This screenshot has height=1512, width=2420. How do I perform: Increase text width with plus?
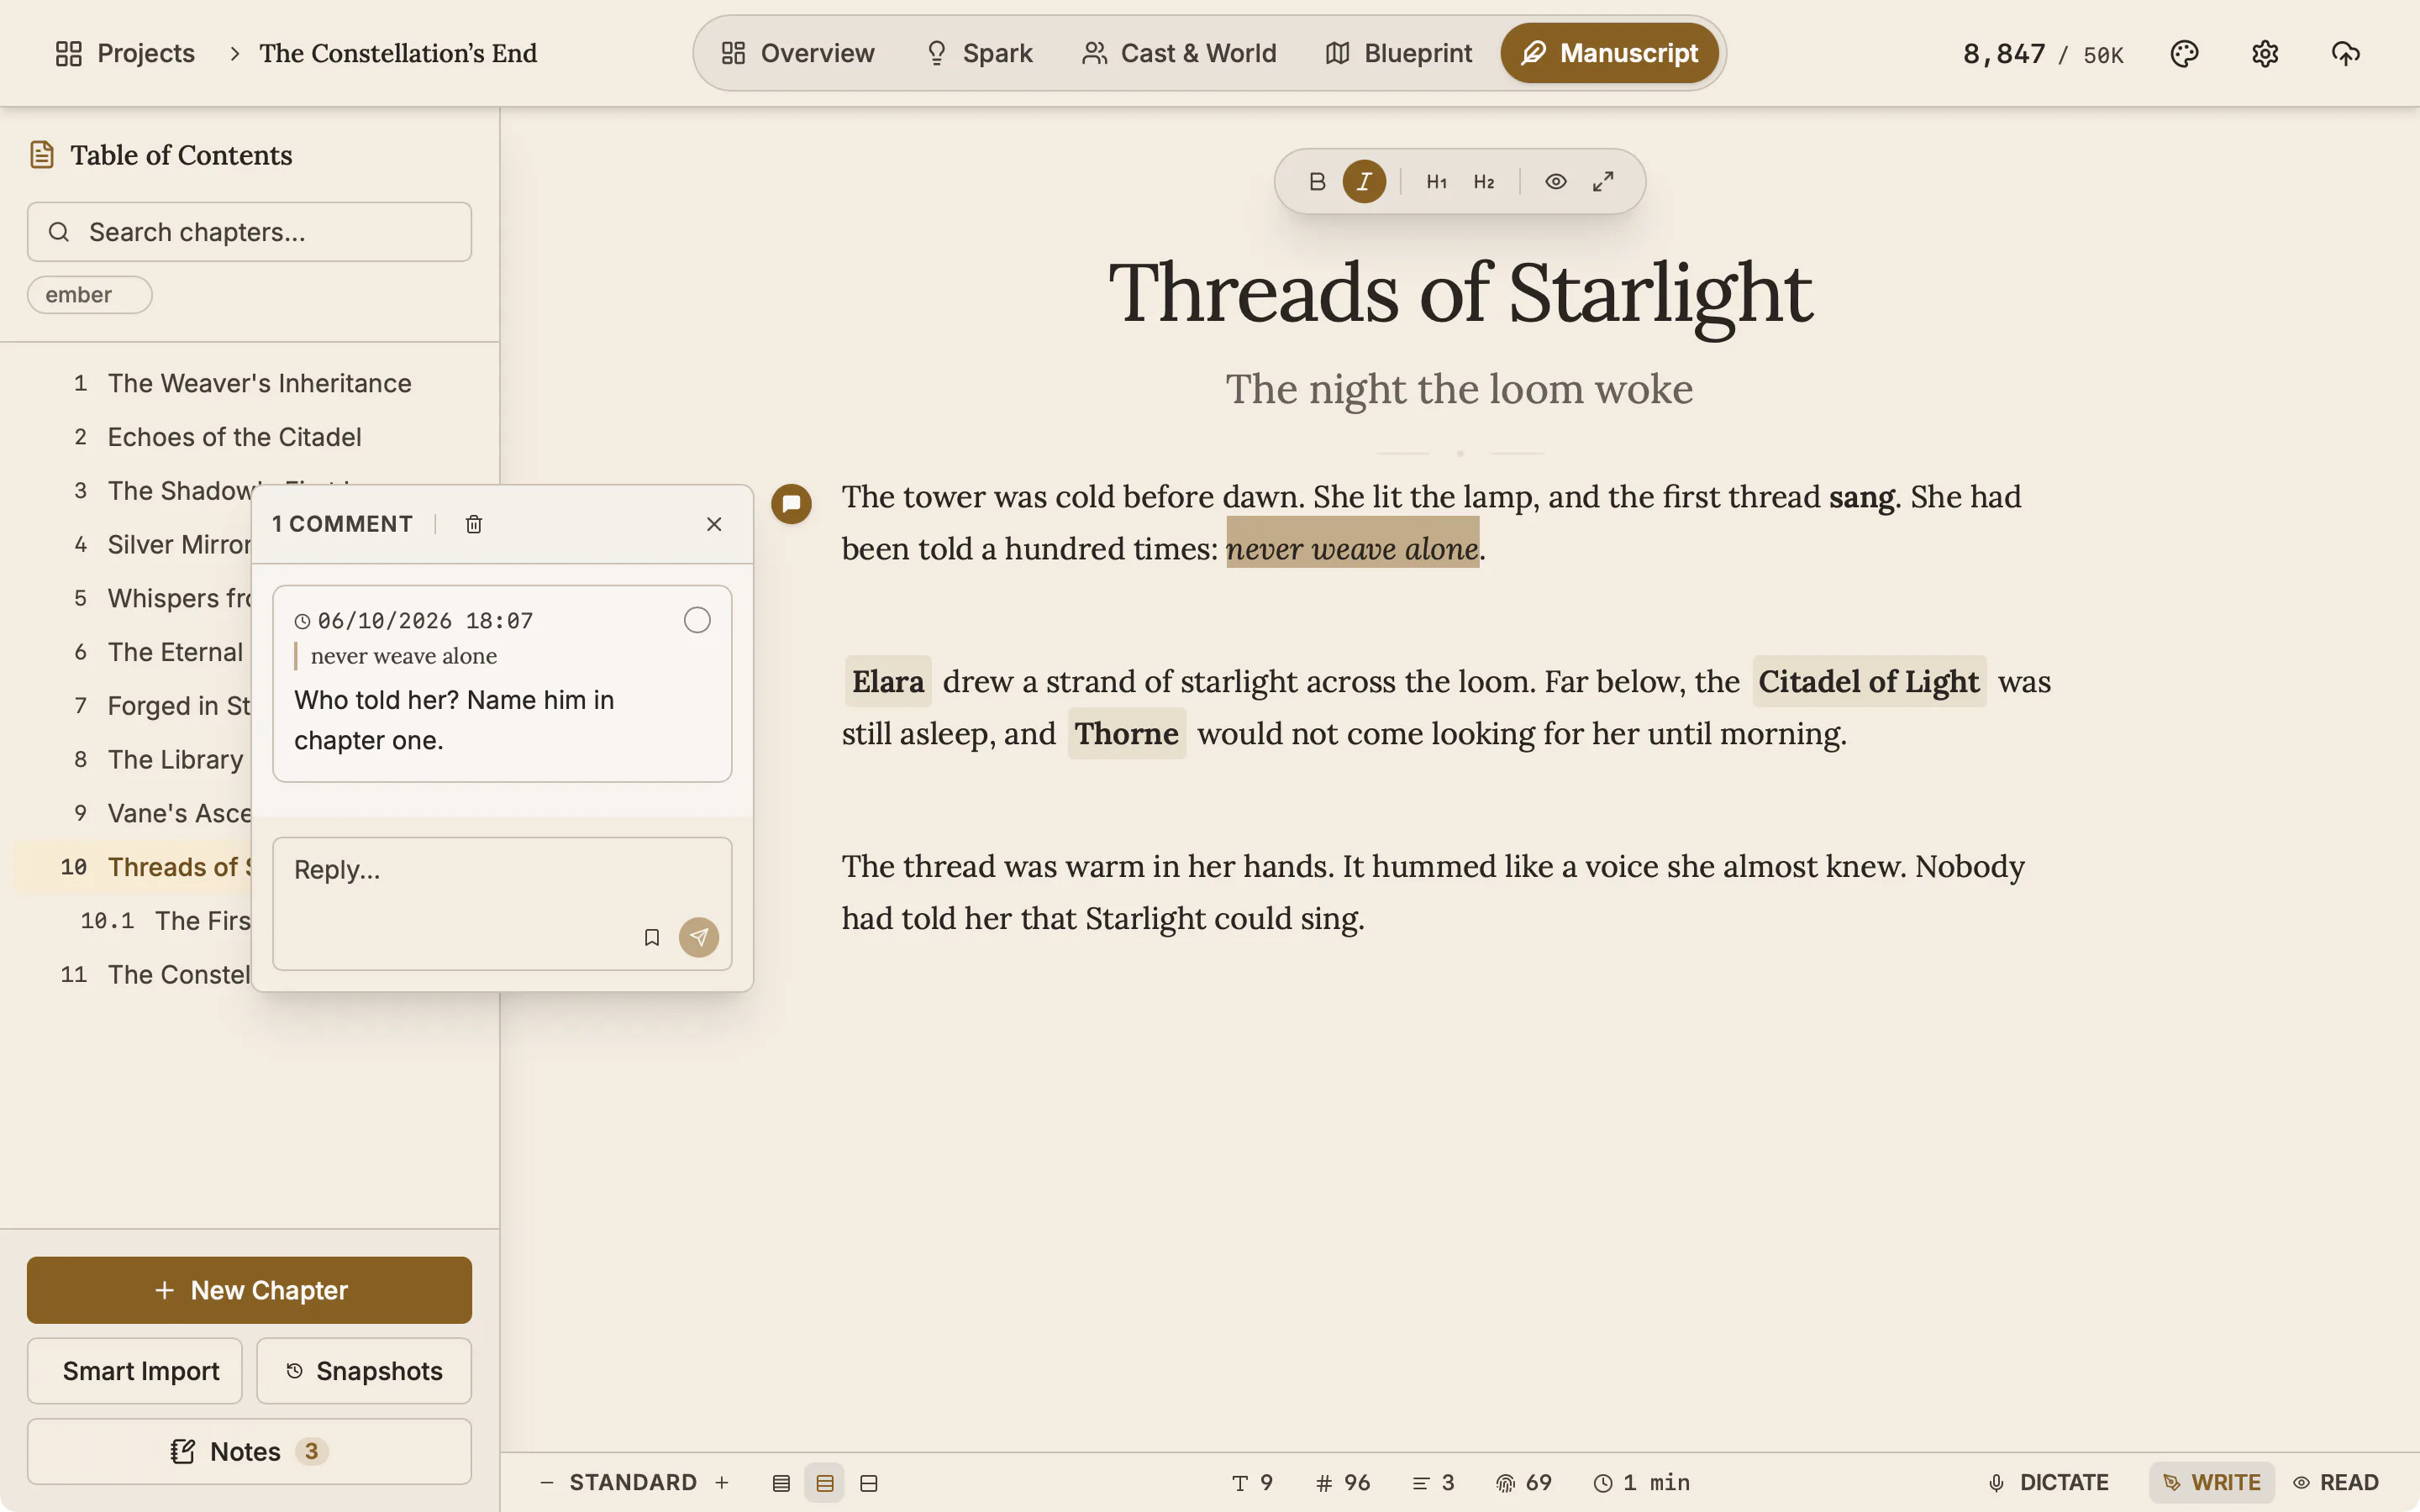tap(722, 1482)
